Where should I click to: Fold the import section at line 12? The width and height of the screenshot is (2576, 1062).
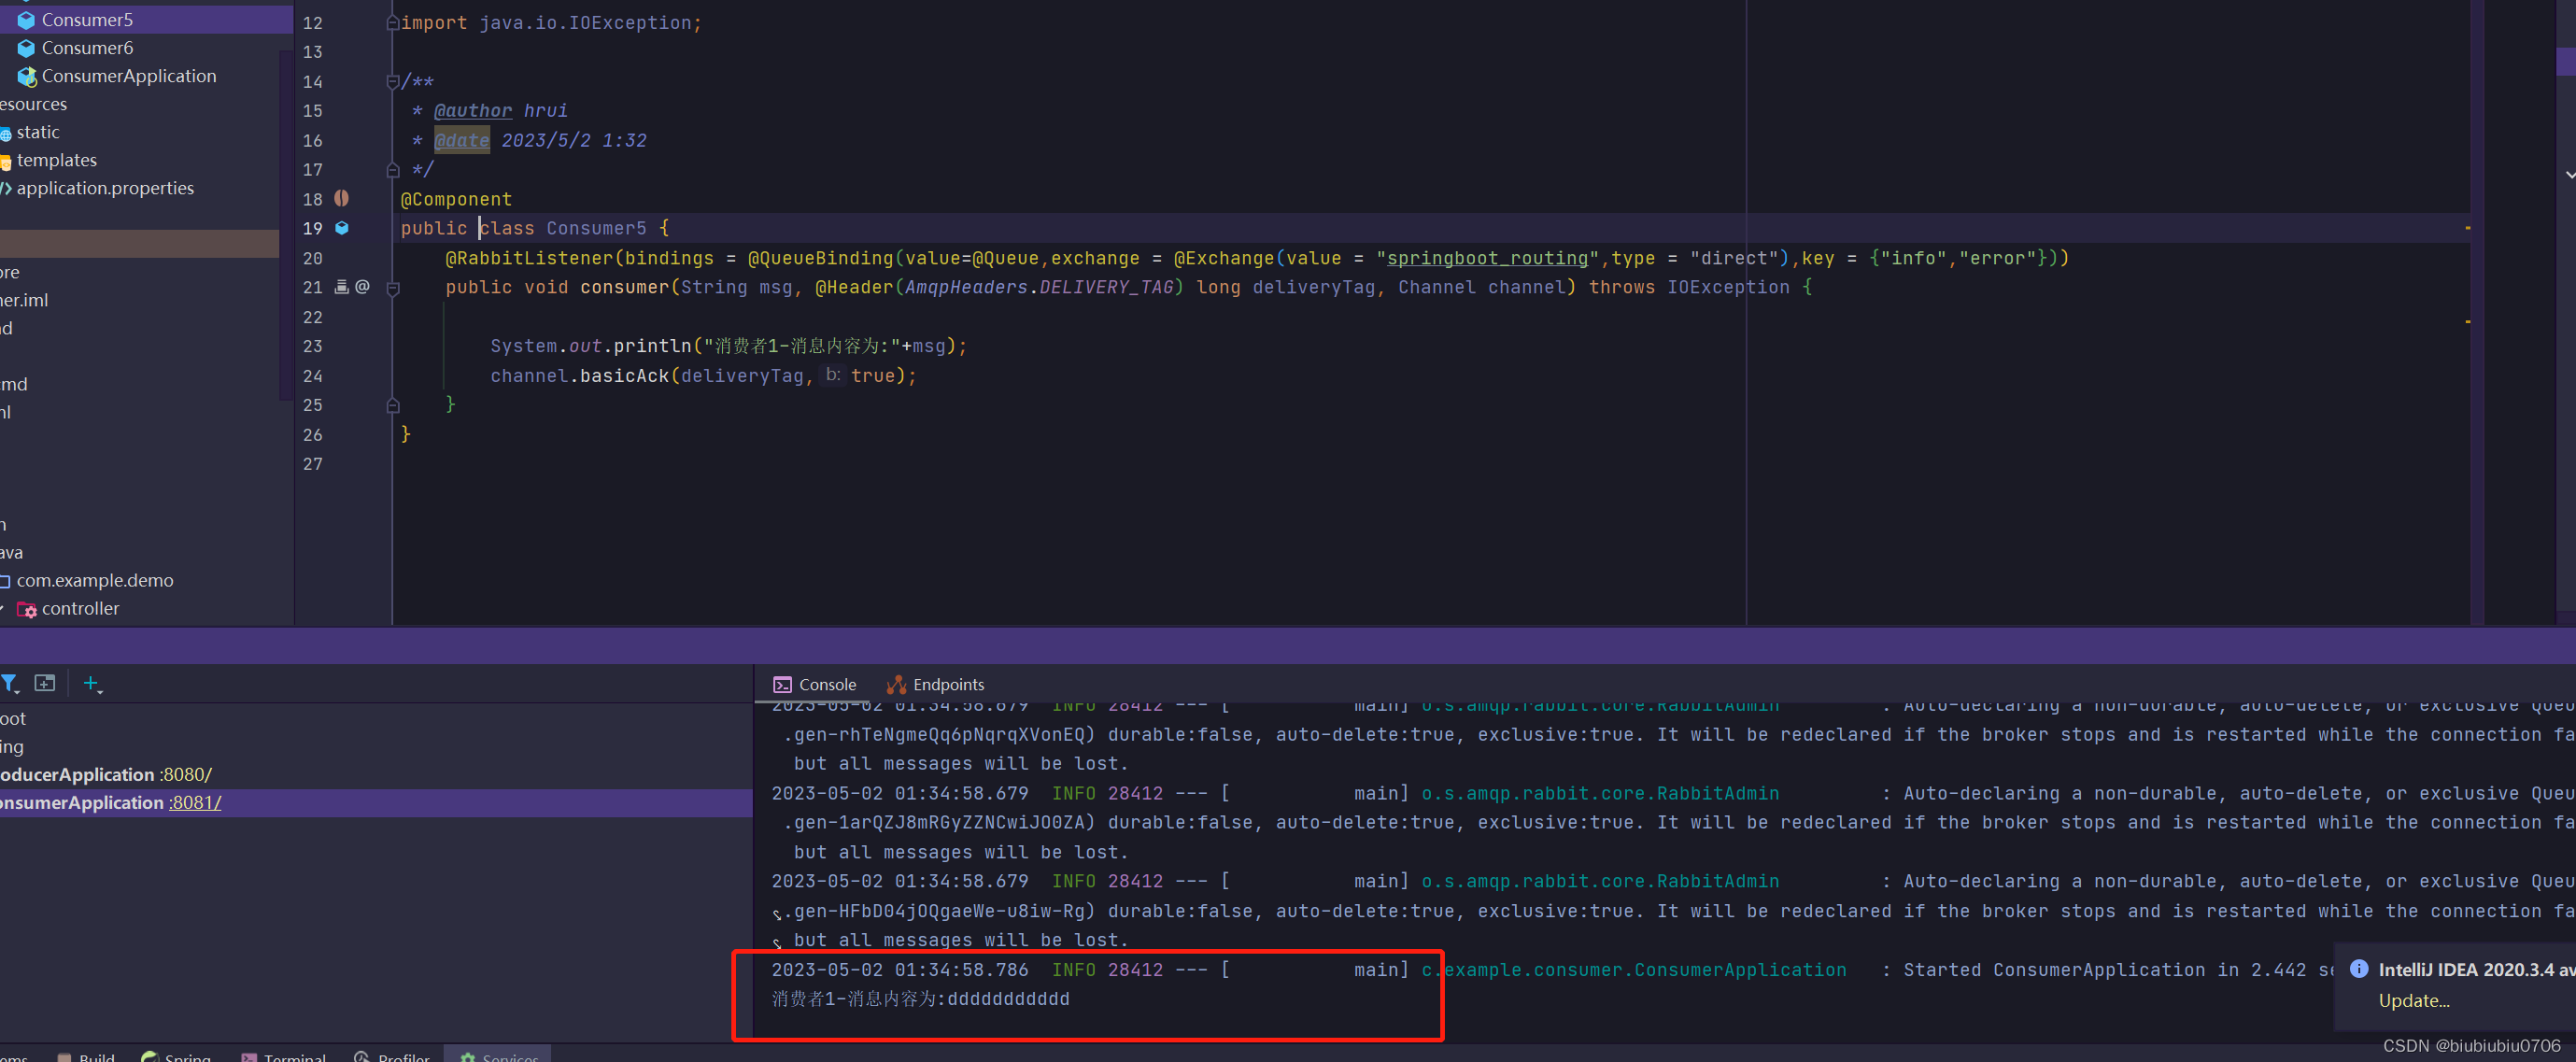(393, 23)
